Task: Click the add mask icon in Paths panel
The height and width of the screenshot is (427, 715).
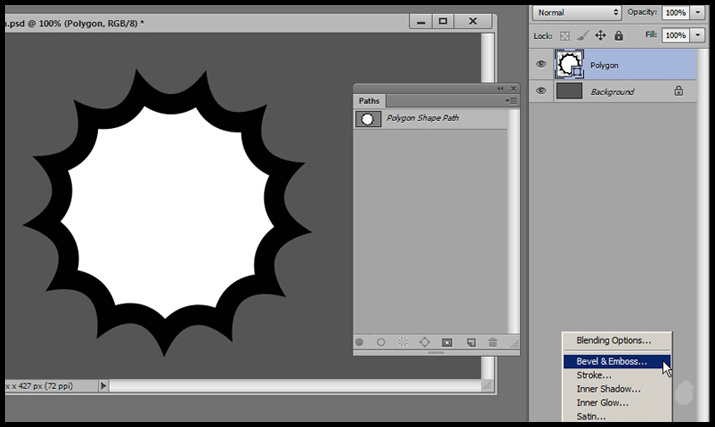Action: (x=447, y=342)
